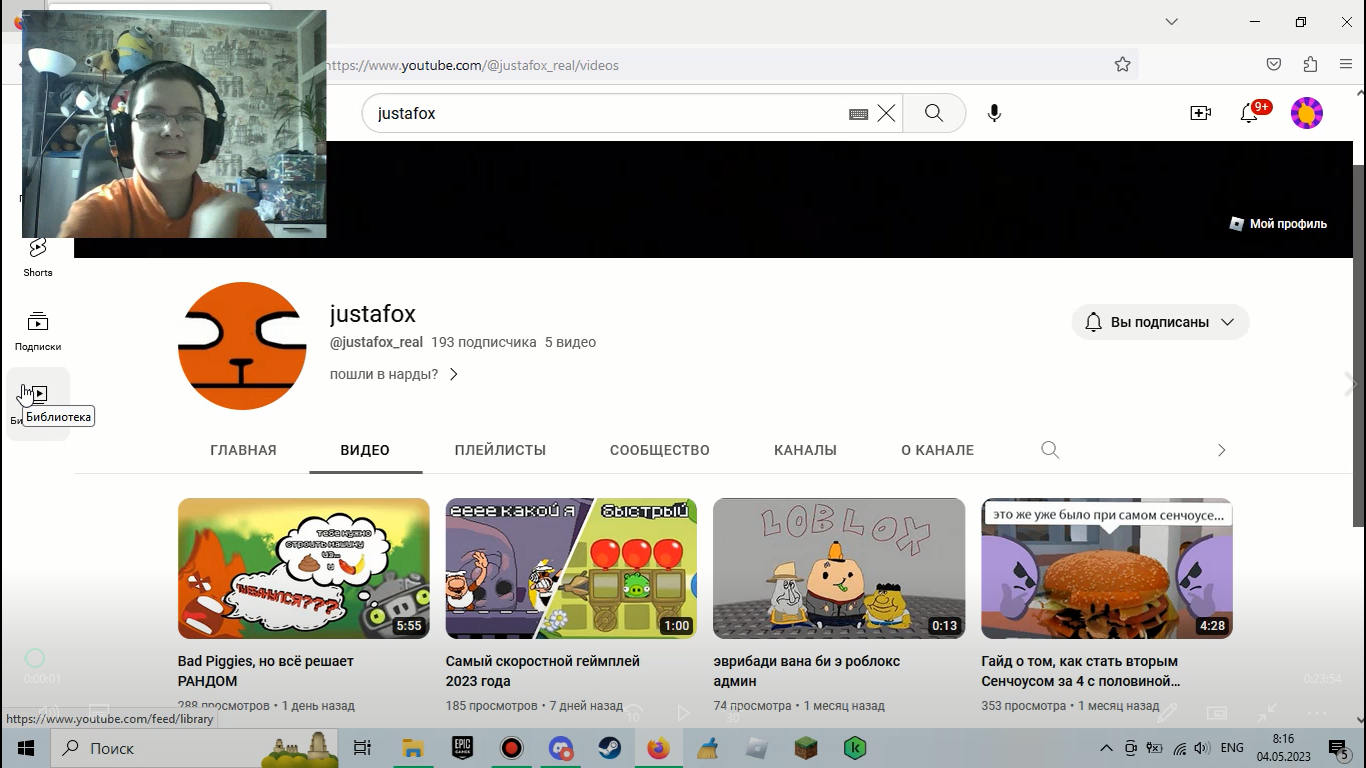Viewport: 1366px width, 768px height.
Task: Clear the search box with the X
Action: point(886,113)
